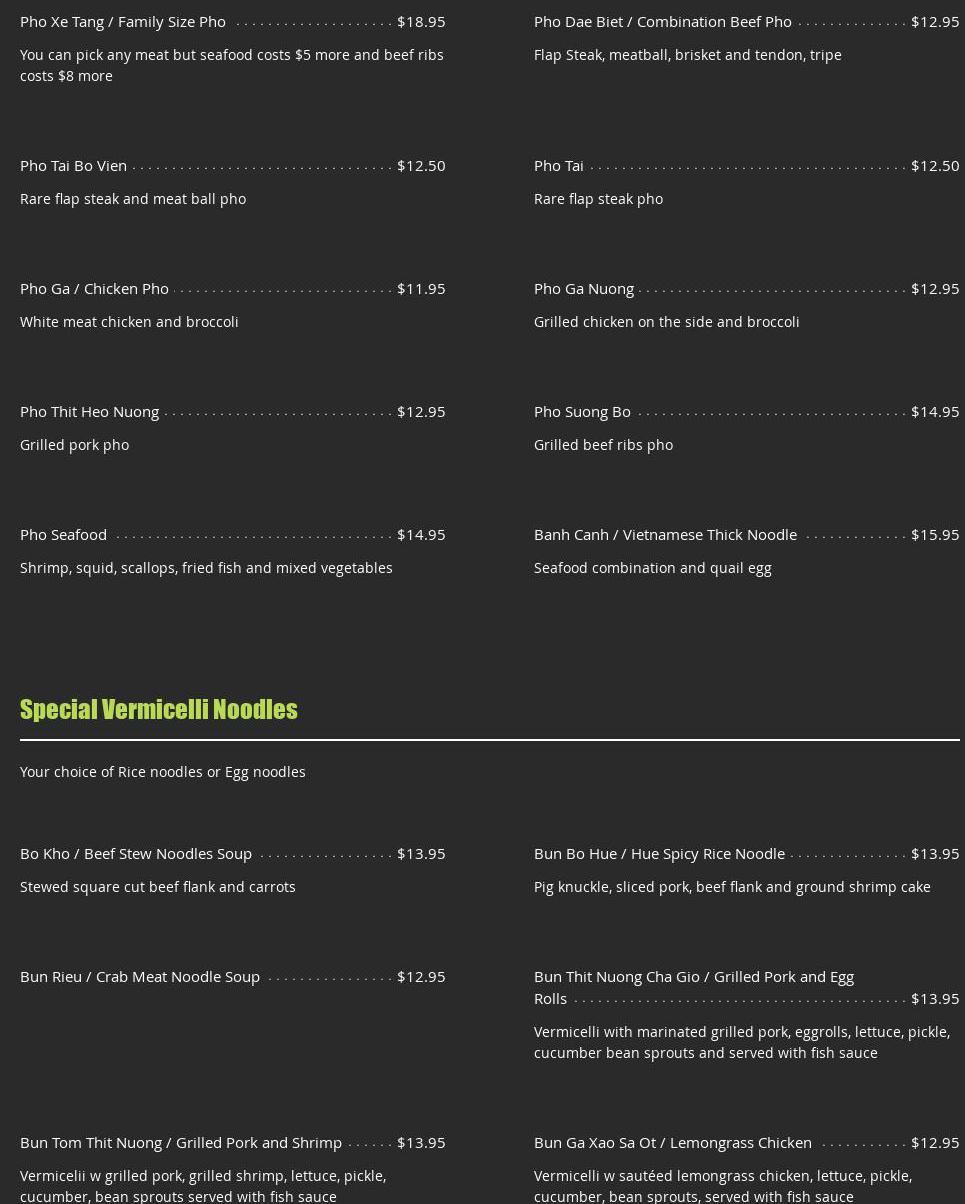Click Bun Tom Thit Nuong title
This screenshot has width=965, height=1204.
click(181, 1142)
